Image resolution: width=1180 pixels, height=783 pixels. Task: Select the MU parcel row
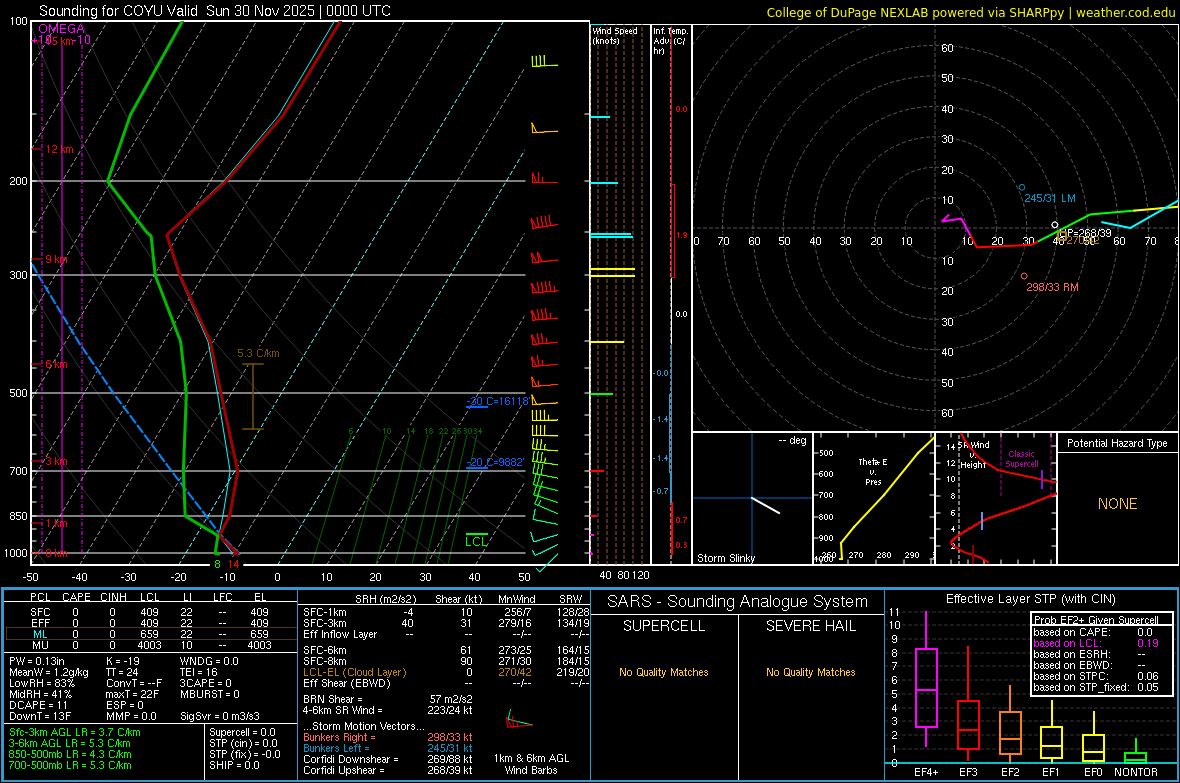tap(149, 644)
